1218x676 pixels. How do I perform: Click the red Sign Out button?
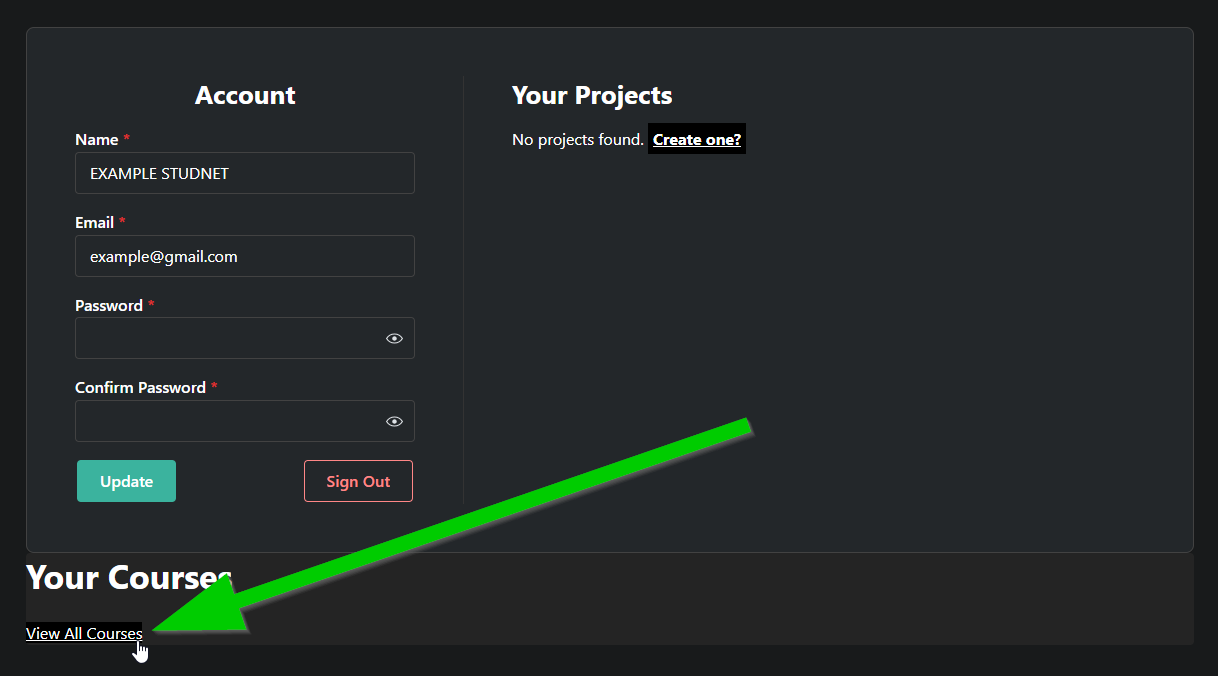click(358, 481)
